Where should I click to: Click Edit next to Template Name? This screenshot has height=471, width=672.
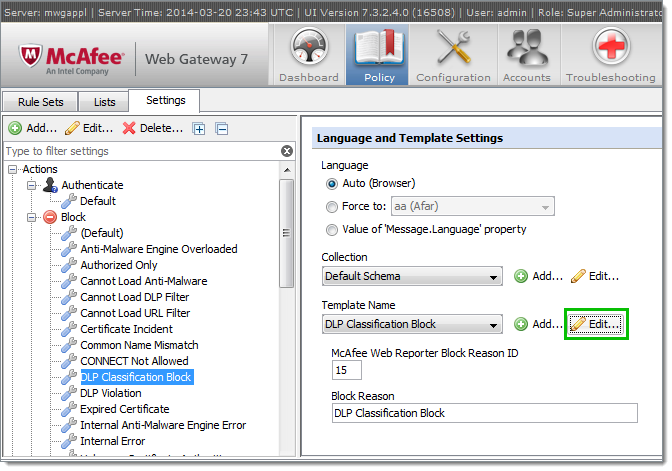click(596, 324)
